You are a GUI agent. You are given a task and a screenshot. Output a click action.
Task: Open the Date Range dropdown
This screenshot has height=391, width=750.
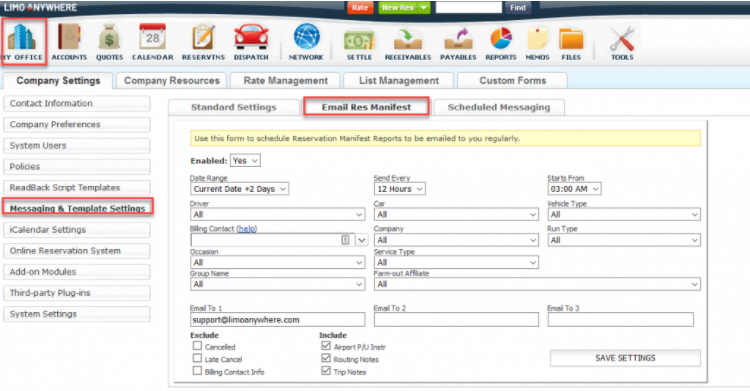point(240,189)
